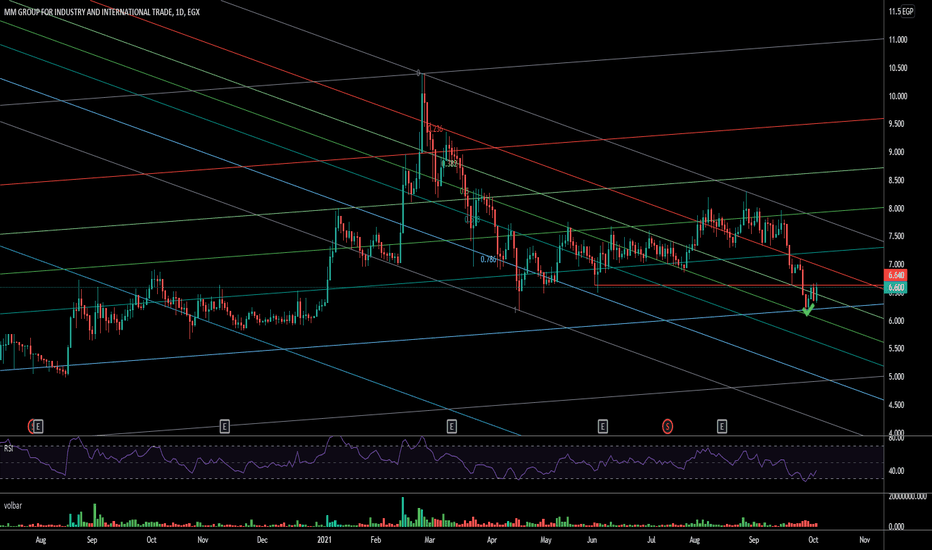Click the 5.500 price axis label
The height and width of the screenshot is (550, 932).
point(896,348)
